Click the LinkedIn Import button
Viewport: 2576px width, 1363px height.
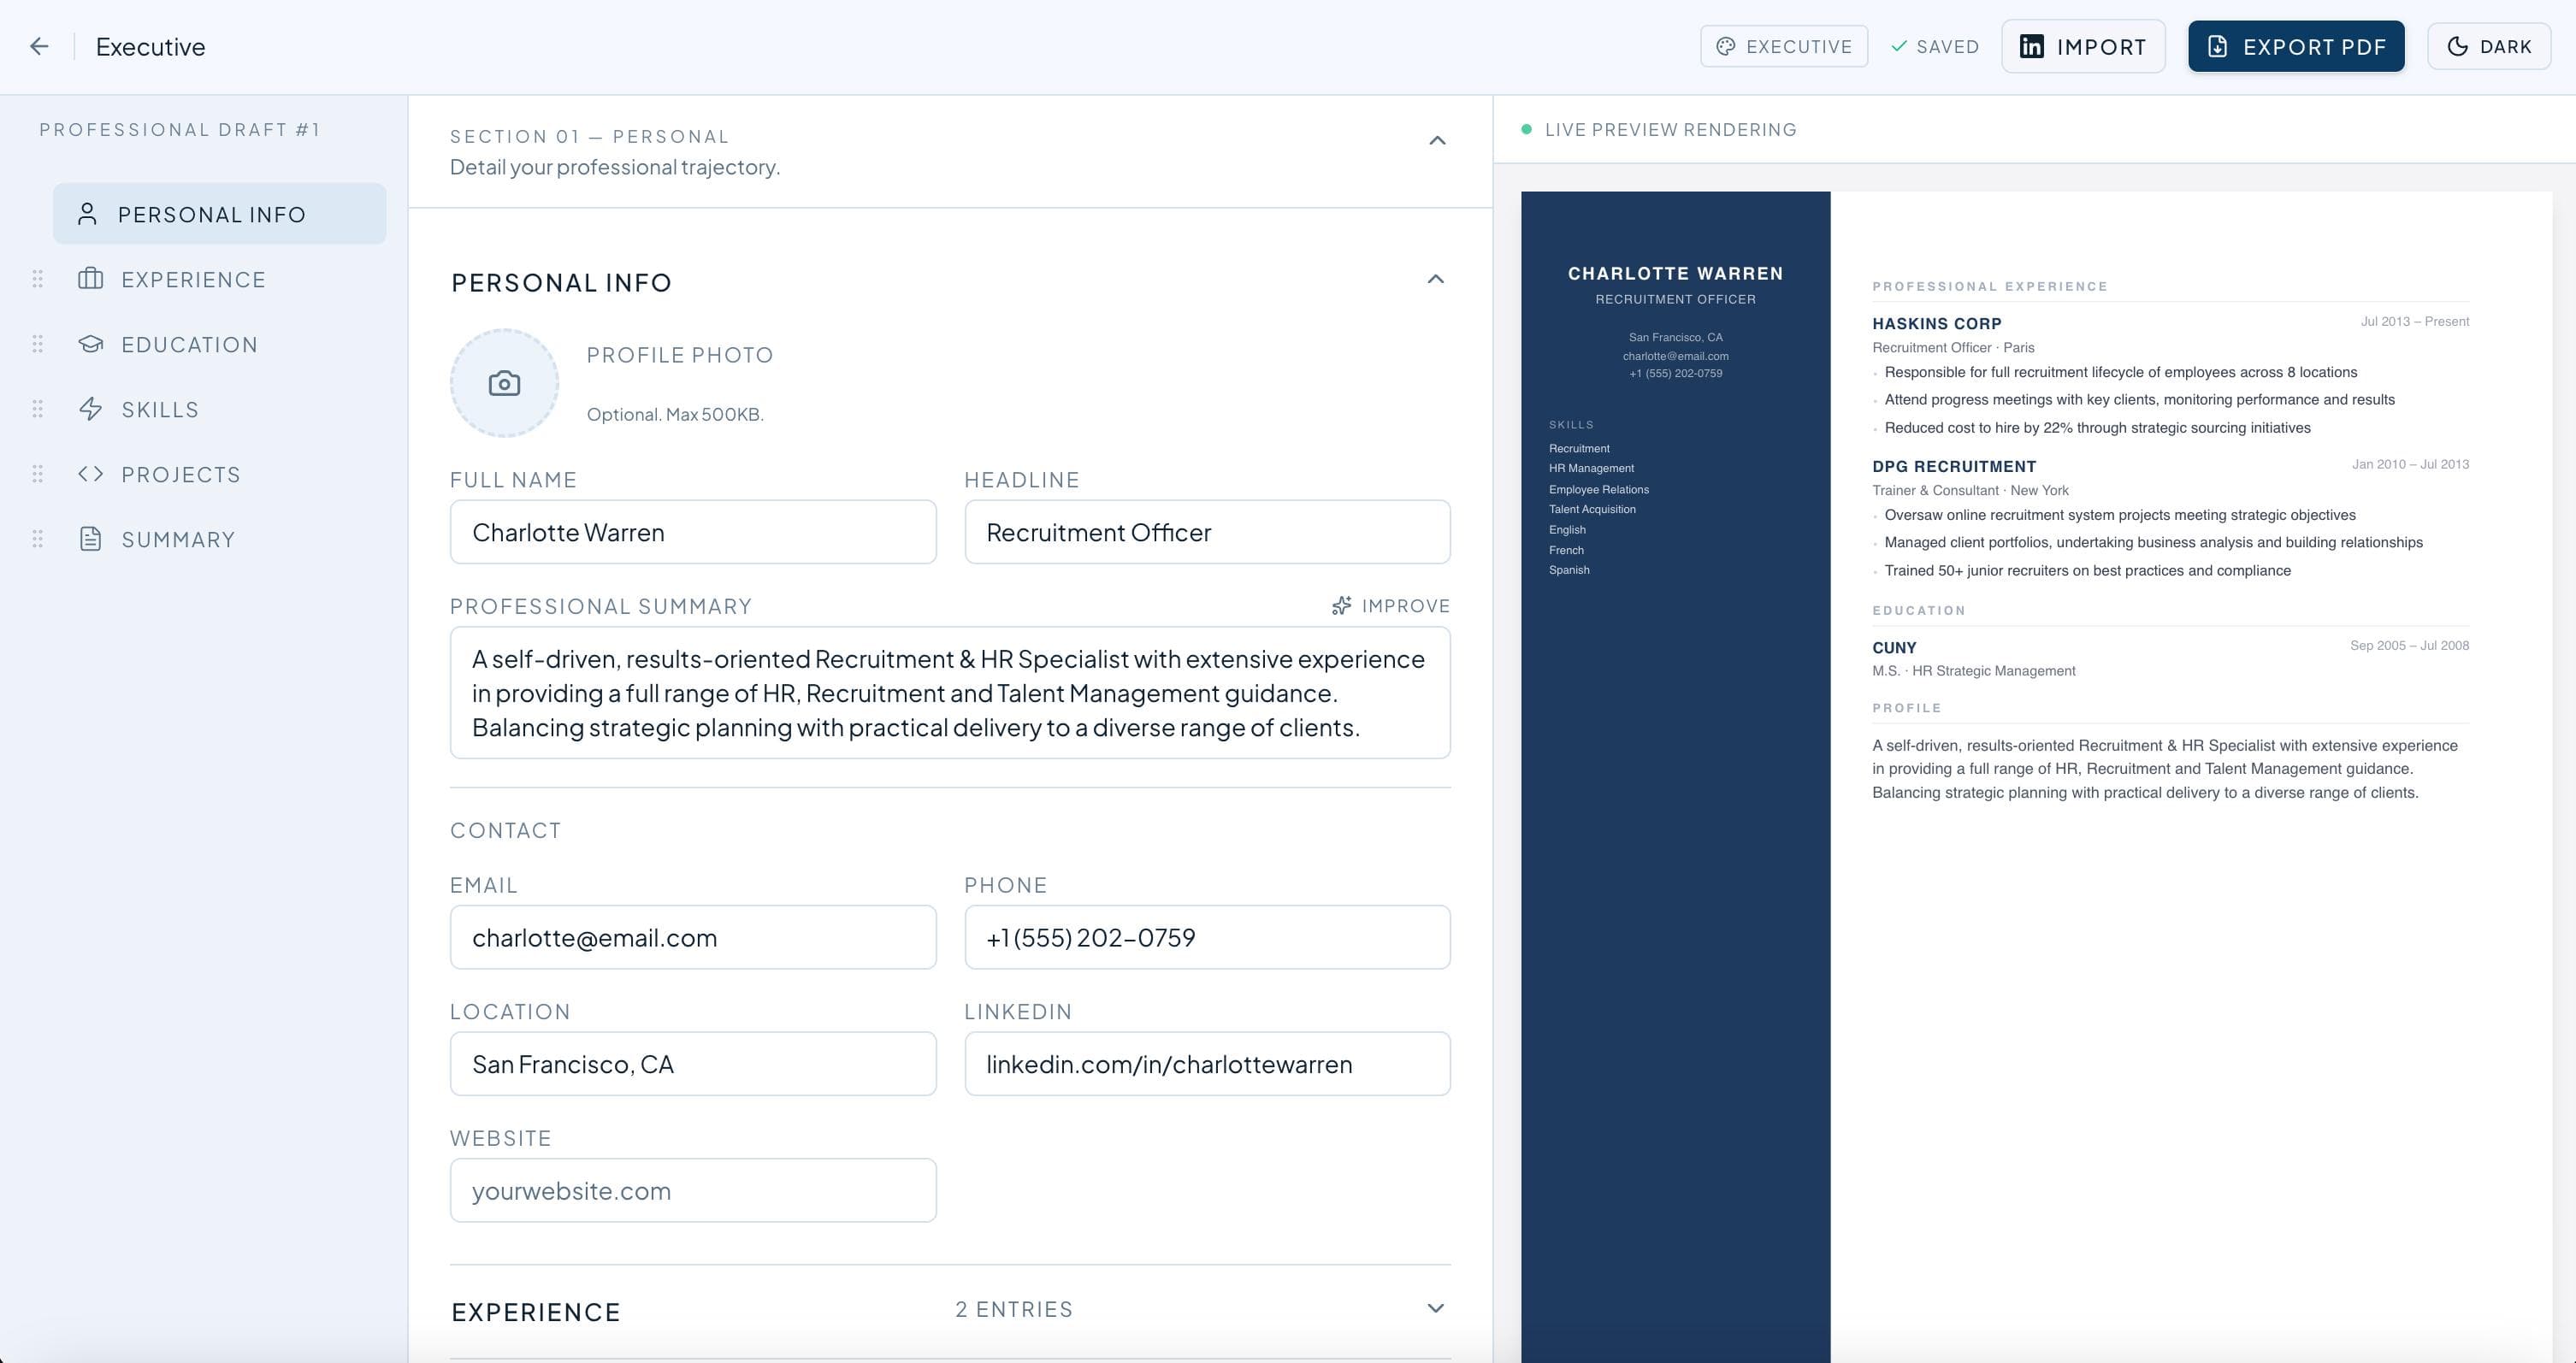pos(2083,46)
